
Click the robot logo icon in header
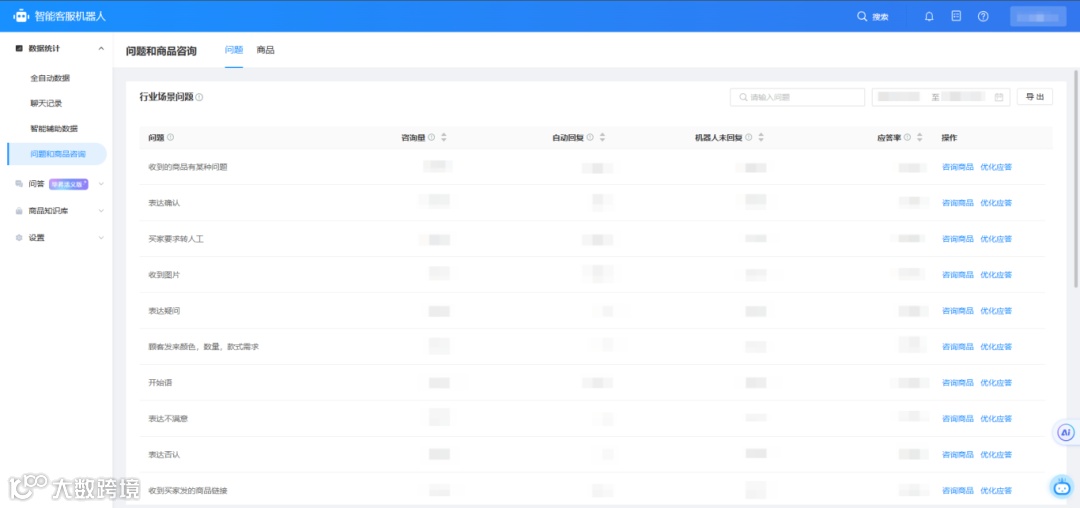point(21,16)
